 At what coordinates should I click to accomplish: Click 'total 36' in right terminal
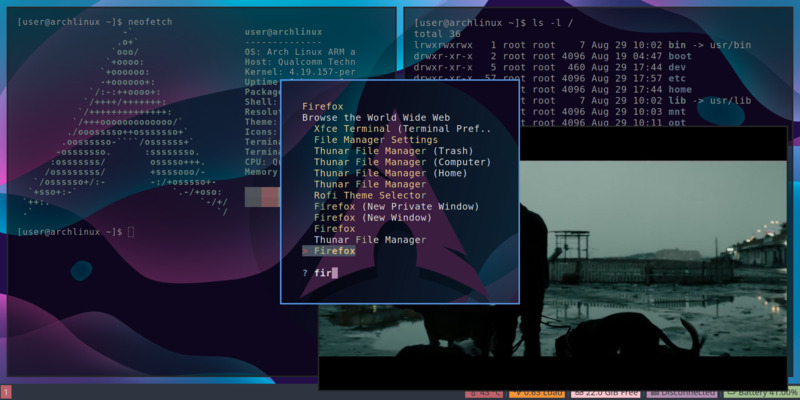coord(437,34)
